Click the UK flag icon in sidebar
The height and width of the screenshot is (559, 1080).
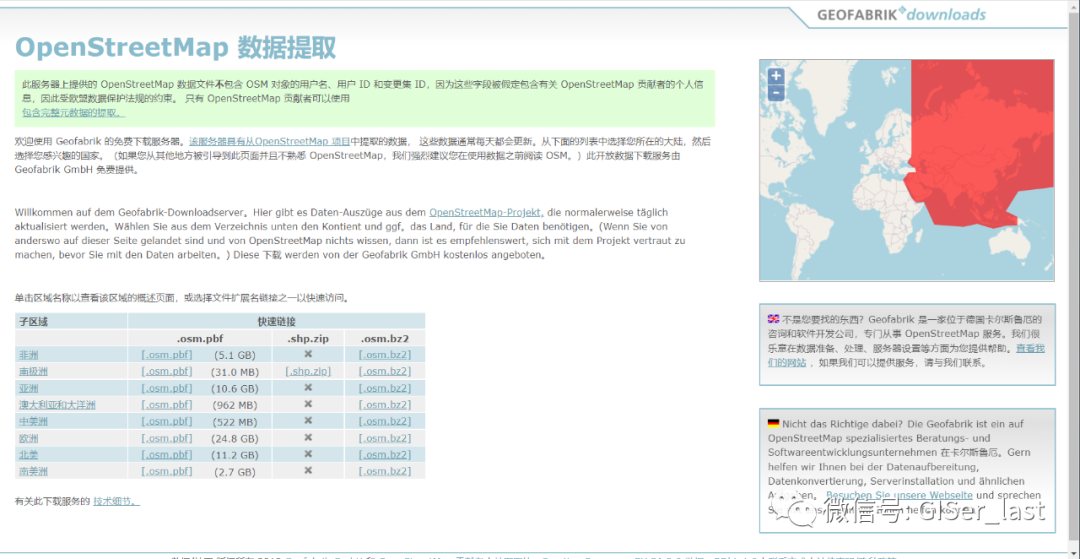click(x=773, y=319)
